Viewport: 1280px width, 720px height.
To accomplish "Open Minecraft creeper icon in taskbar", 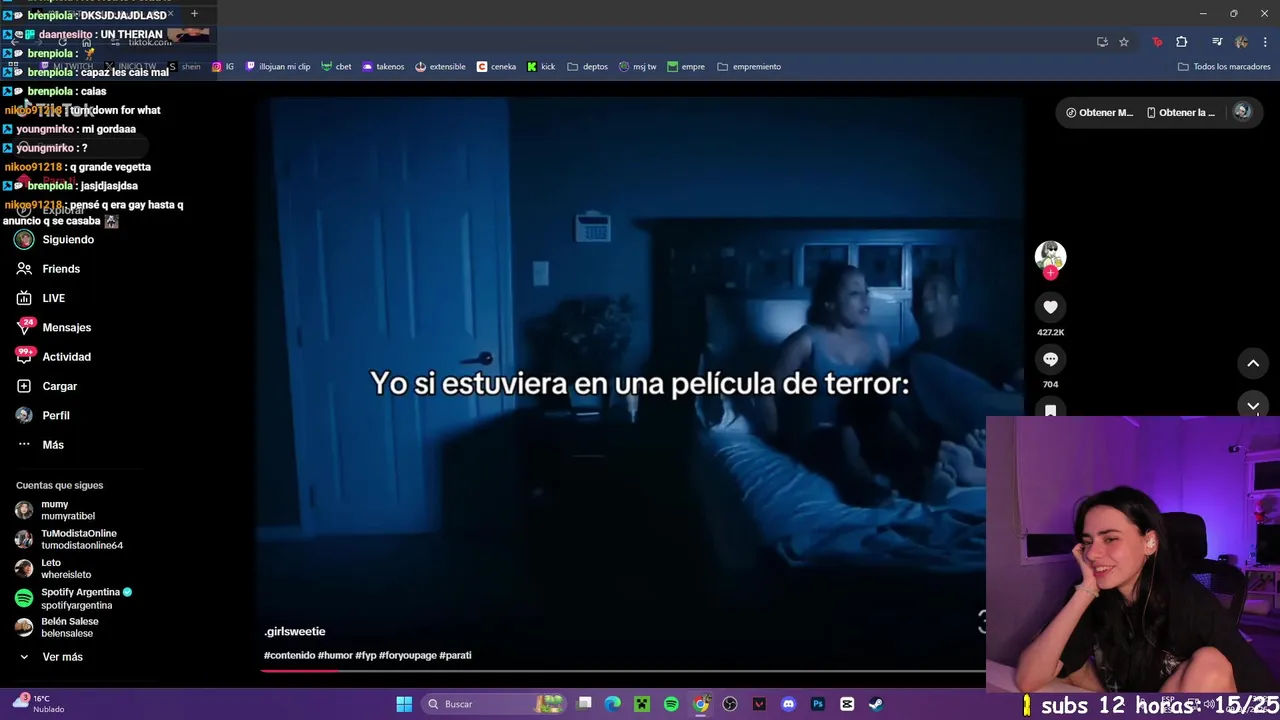I will [x=642, y=704].
